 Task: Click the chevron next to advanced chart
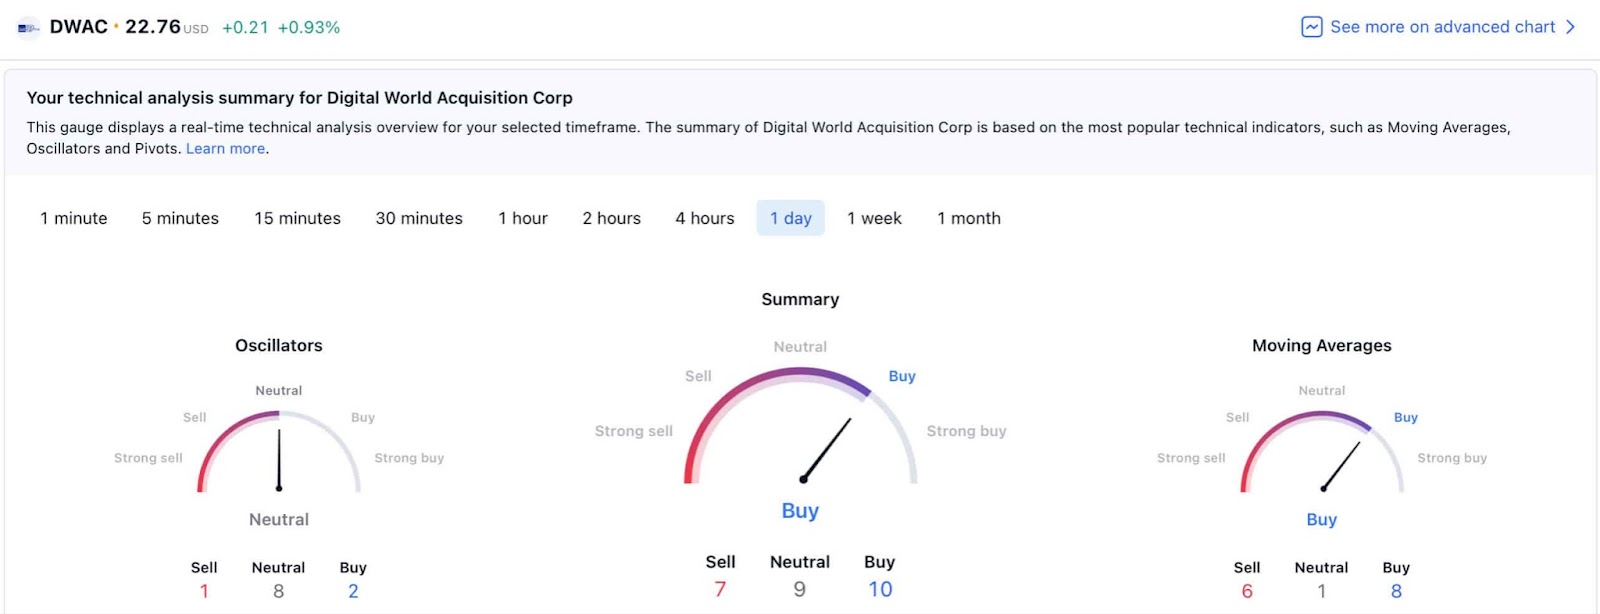pyautogui.click(x=1570, y=27)
